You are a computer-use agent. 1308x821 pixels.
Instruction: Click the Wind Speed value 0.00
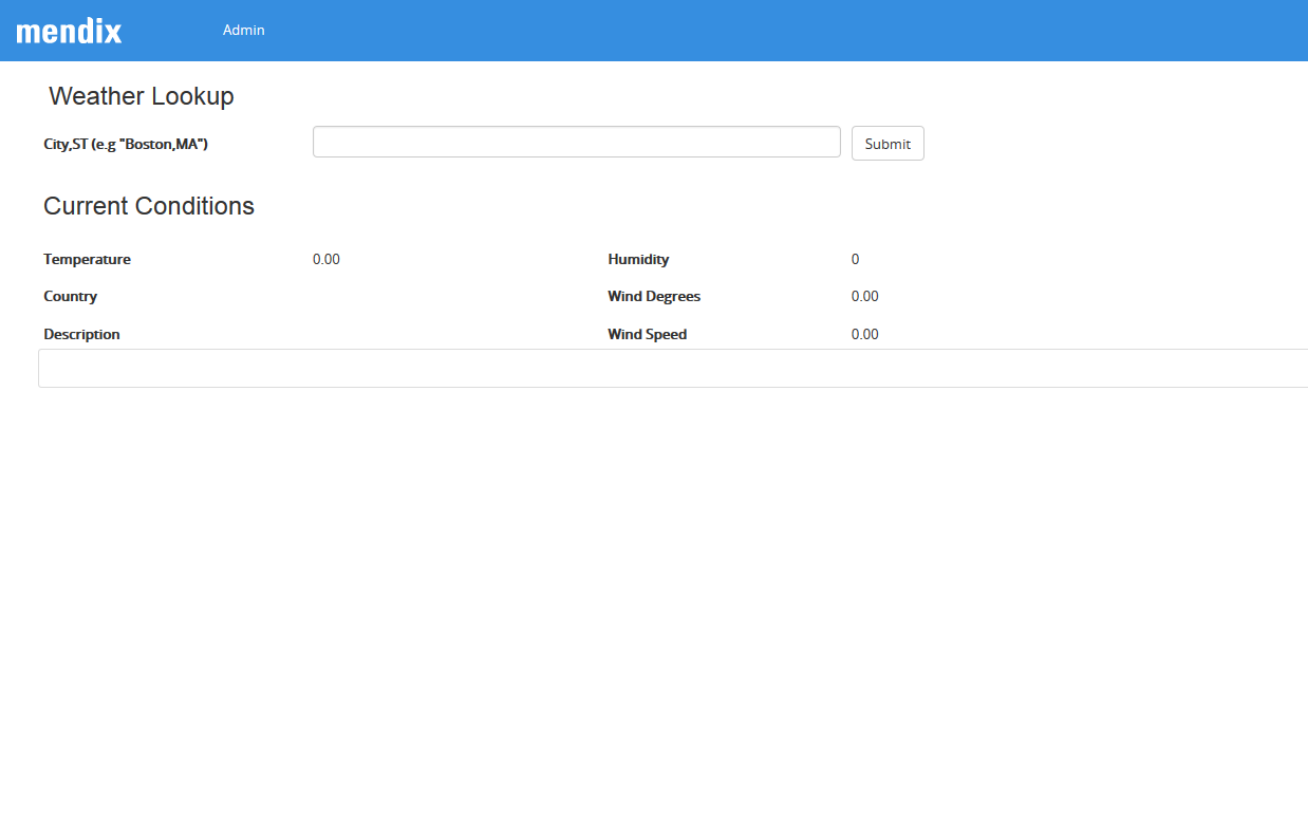865,334
